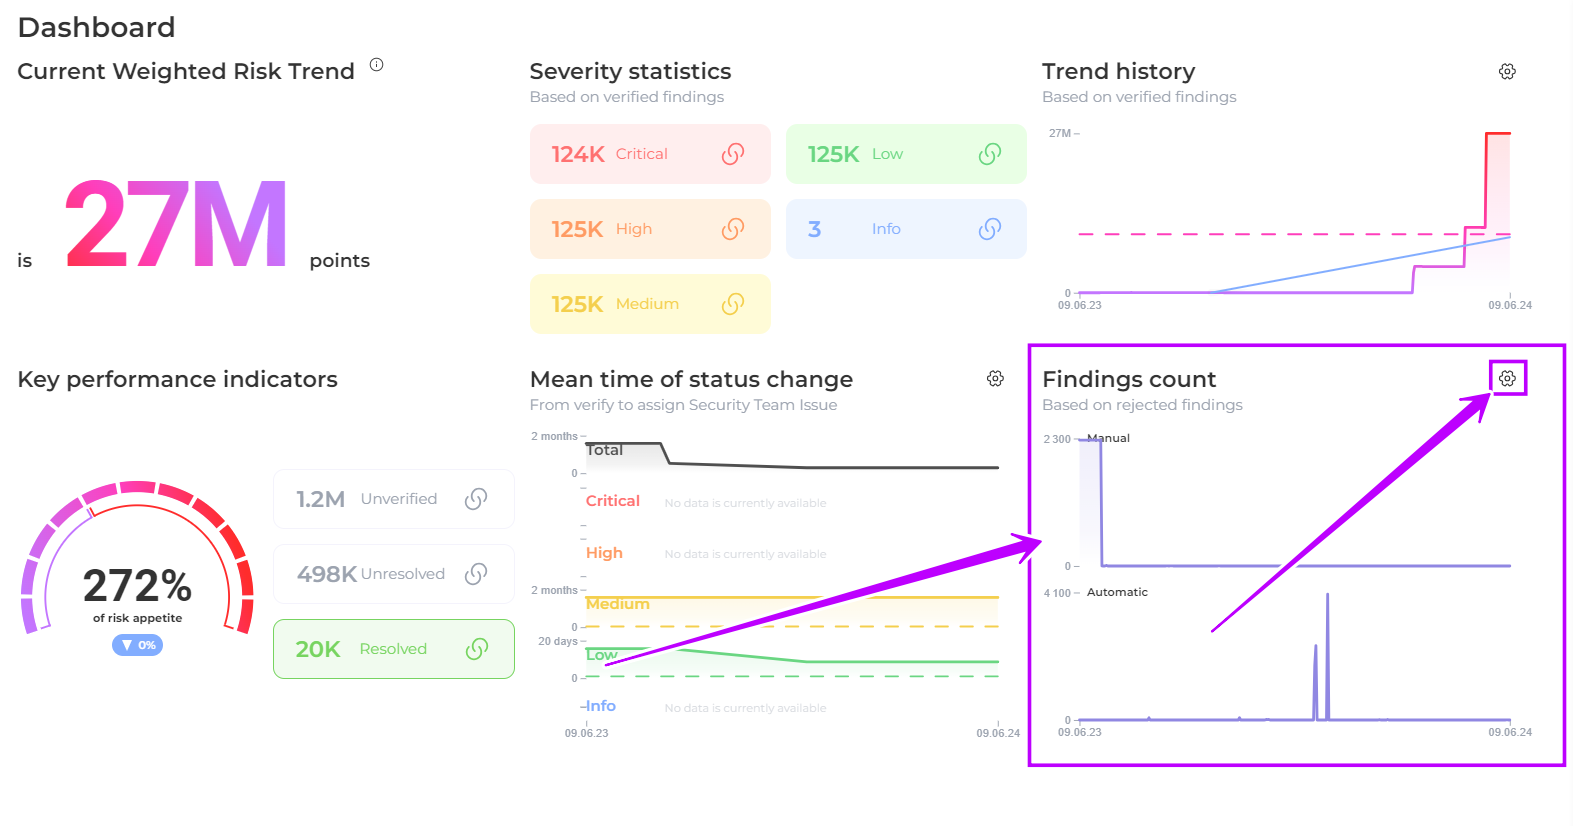Open Findings count settings gear

point(1507,378)
